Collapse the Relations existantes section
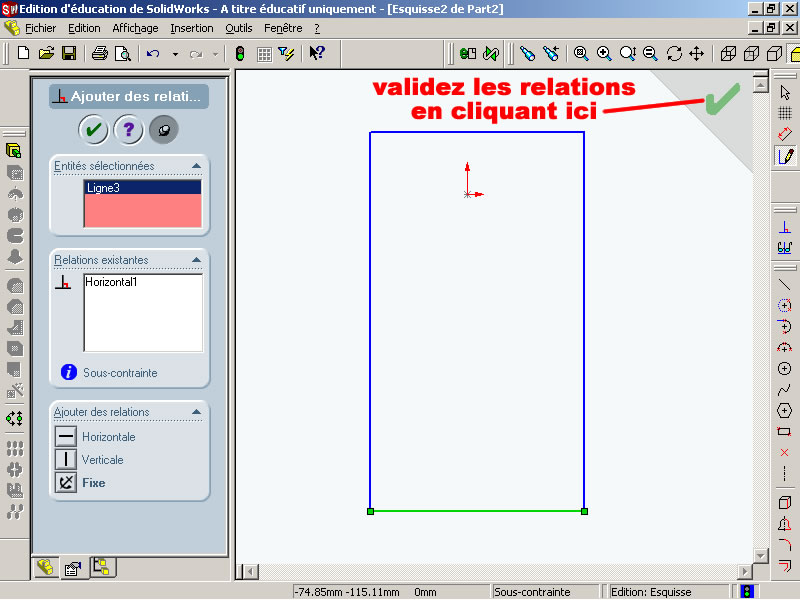The image size is (800, 600). click(x=196, y=260)
